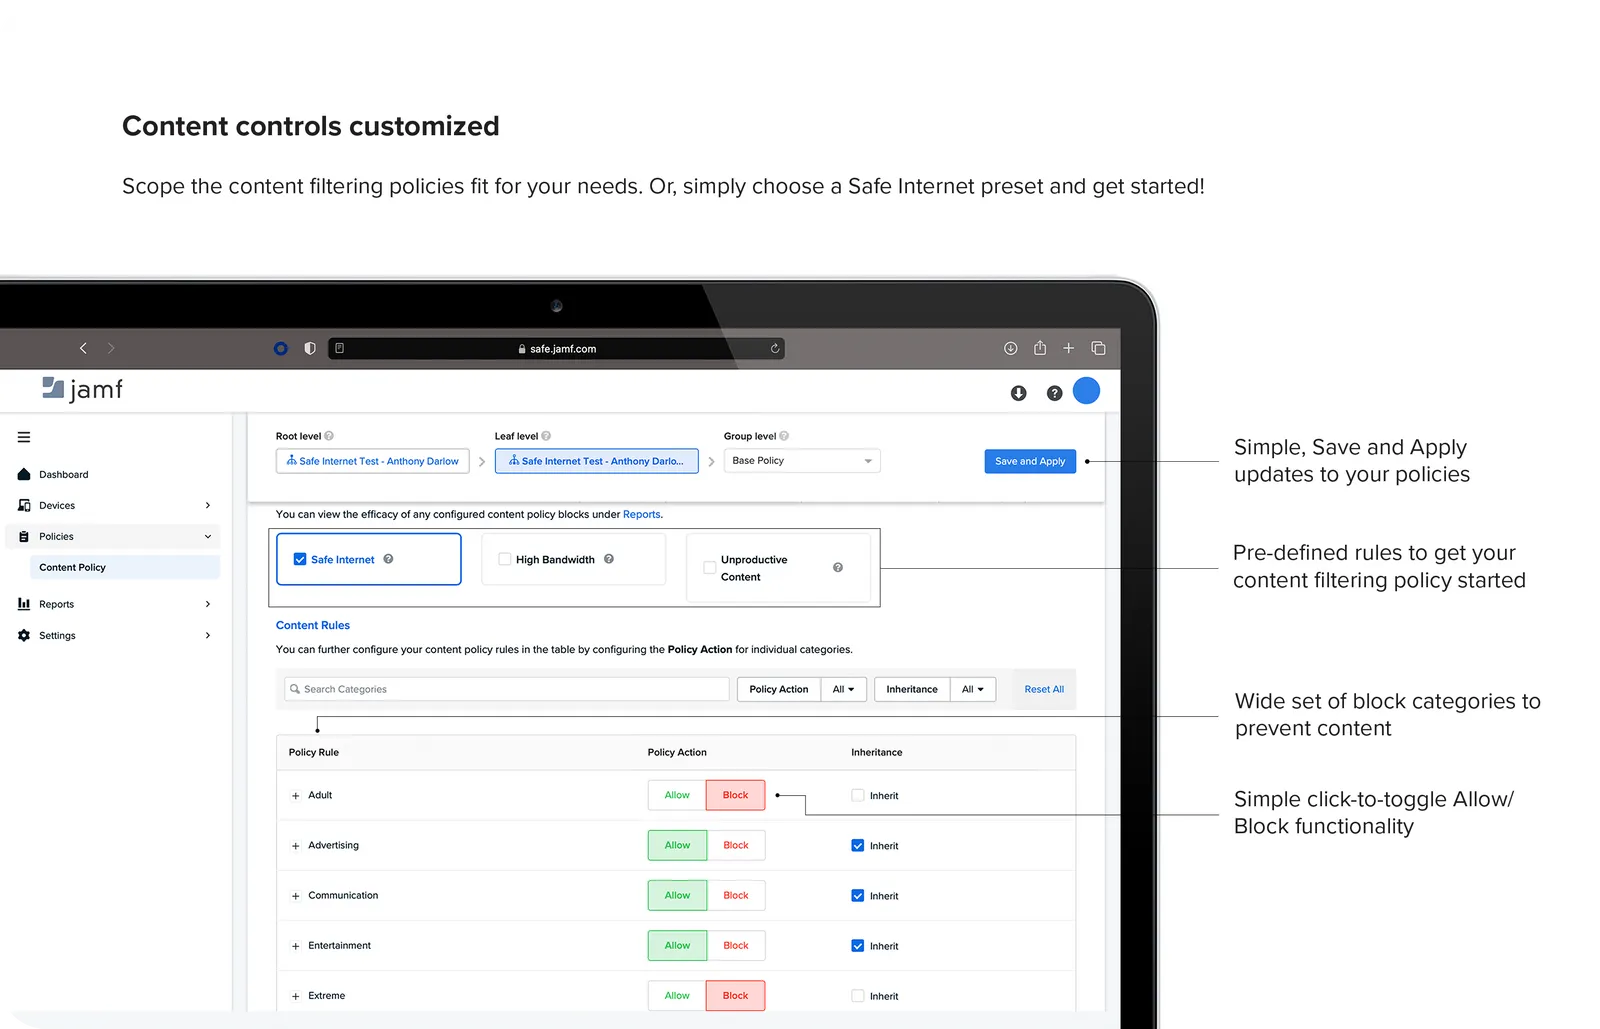The width and height of the screenshot is (1600, 1029).
Task: Open the Policy Action All filter dropdown
Action: tap(843, 689)
